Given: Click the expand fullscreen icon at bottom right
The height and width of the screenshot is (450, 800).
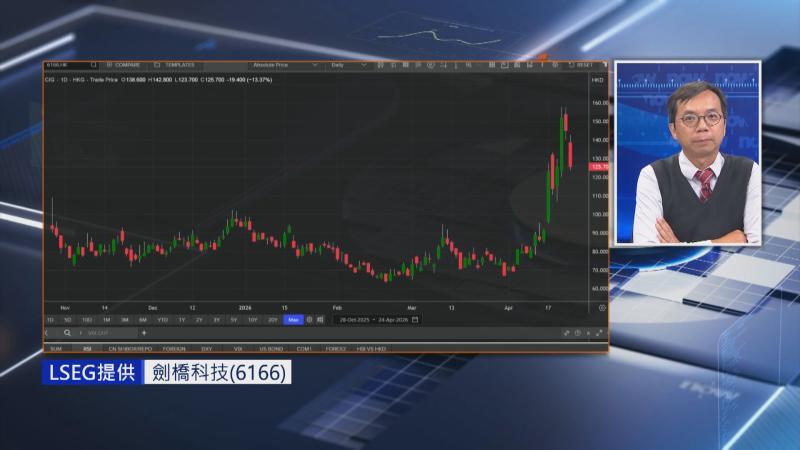Looking at the screenshot, I should point(599,333).
